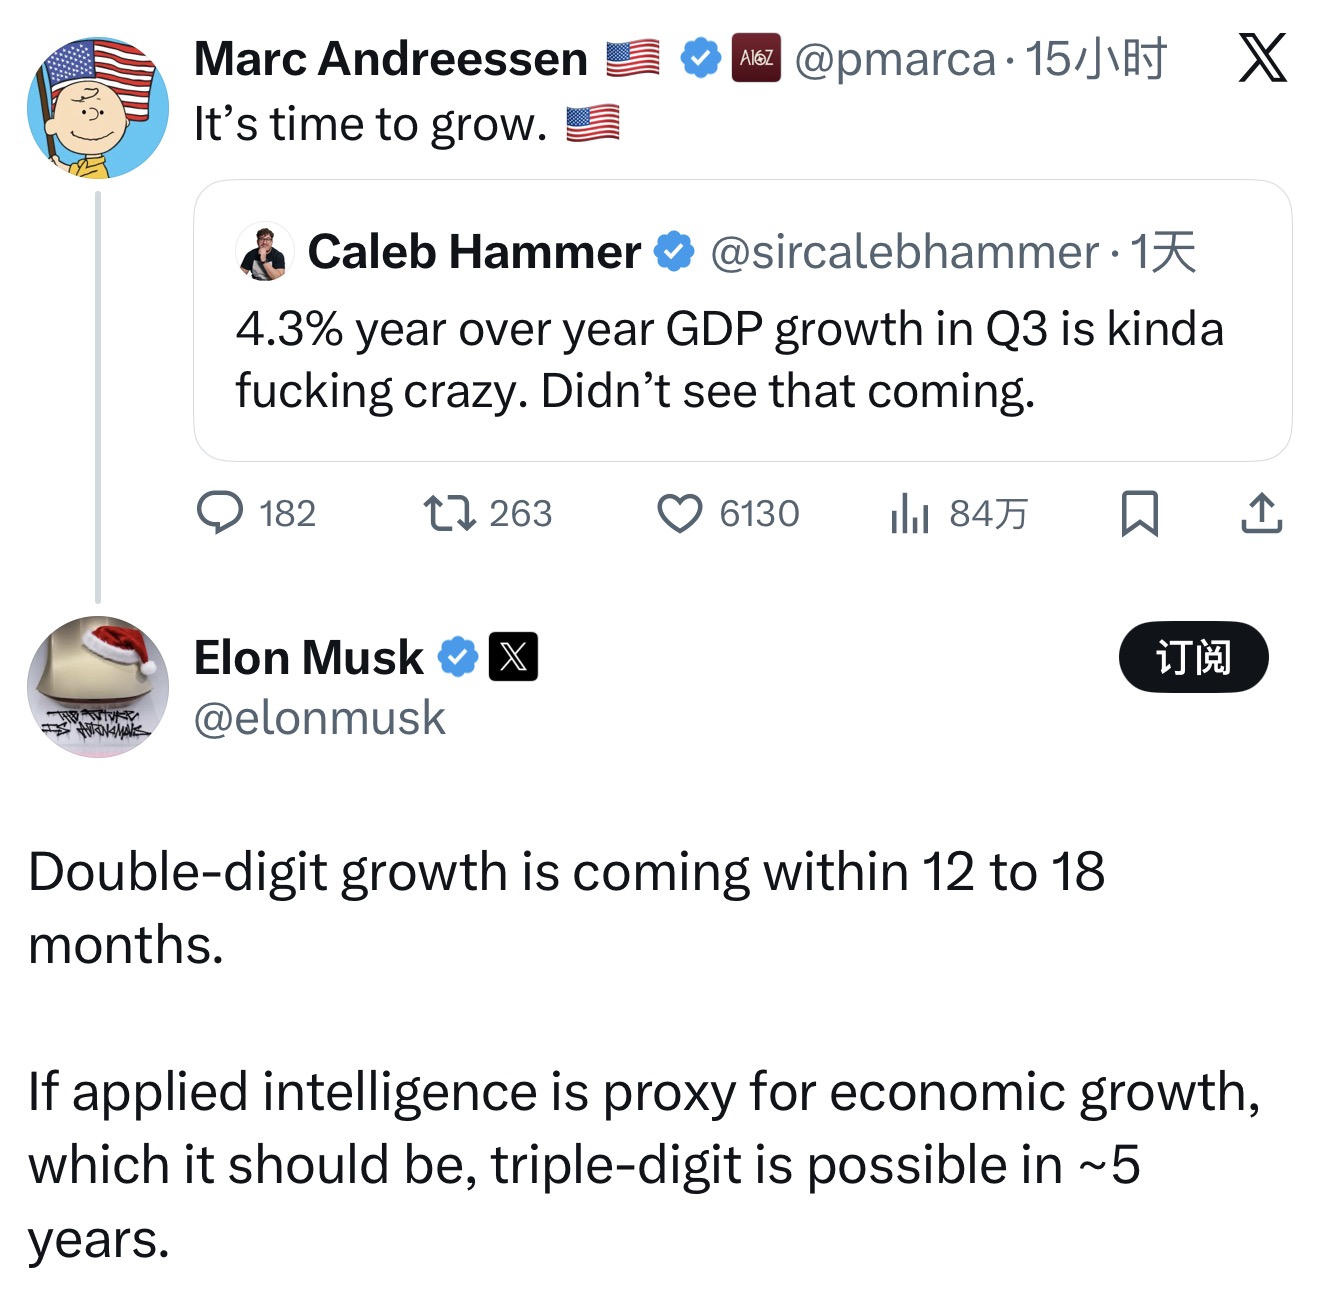Bookmark Marc Andreessen's tweet

(1140, 513)
